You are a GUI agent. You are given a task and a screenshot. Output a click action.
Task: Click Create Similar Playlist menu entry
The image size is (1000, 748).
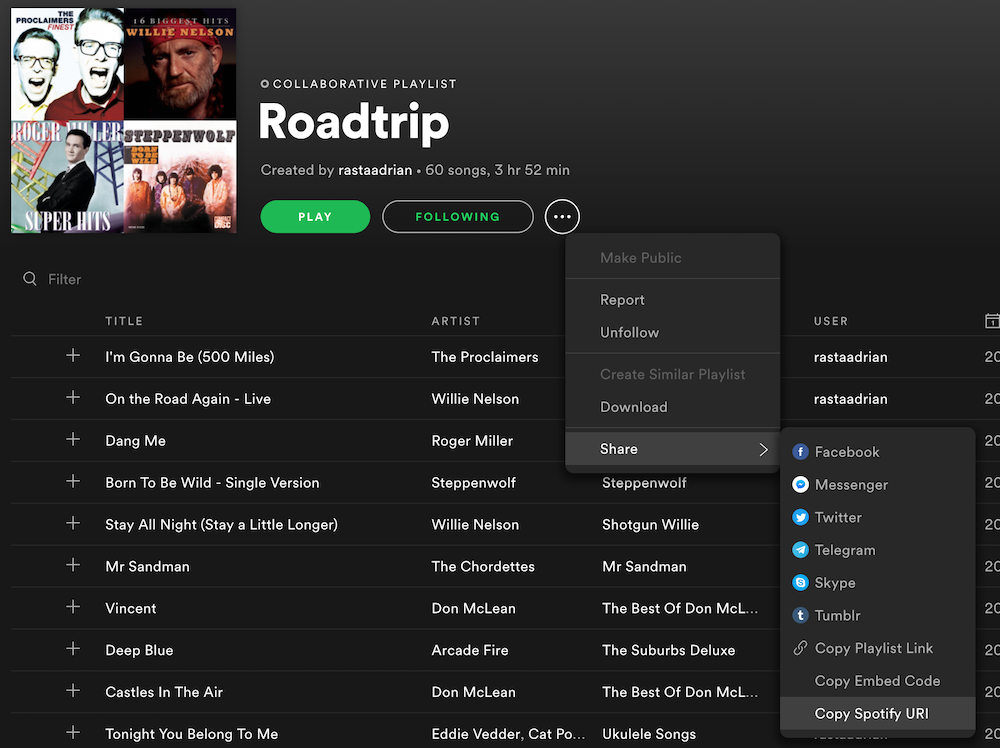673,374
